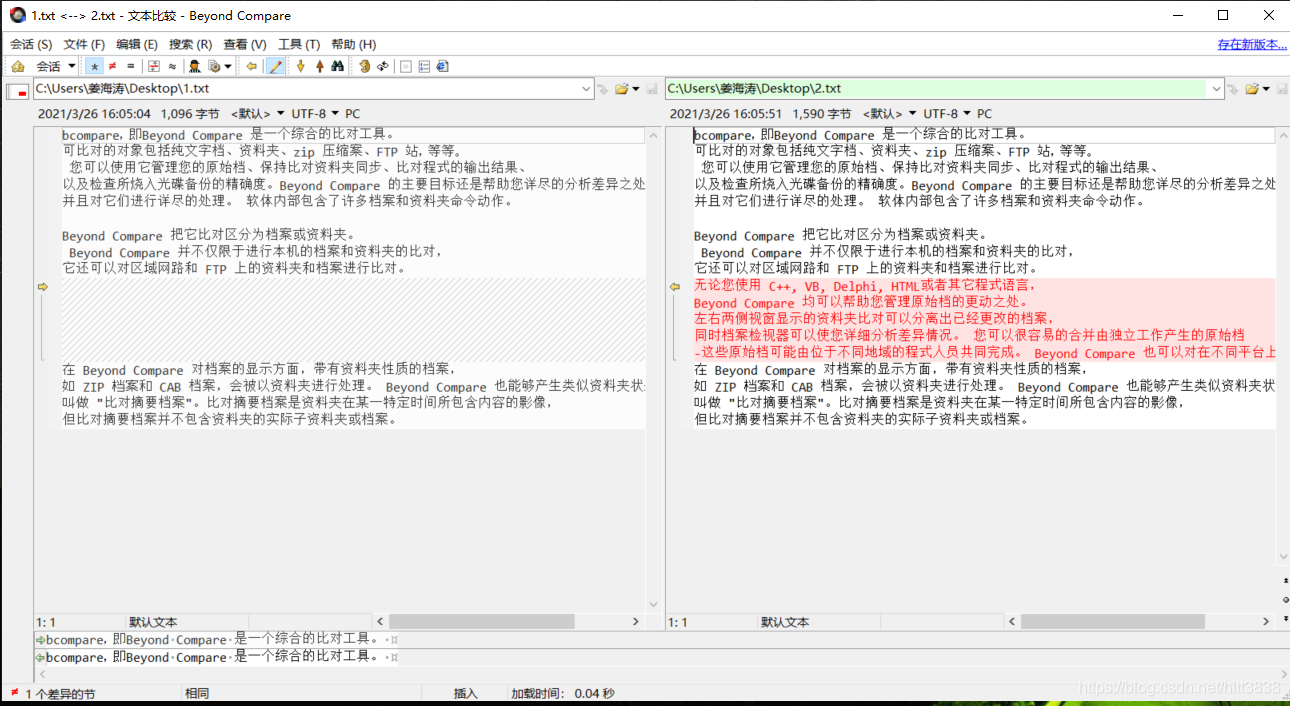Click the Home view toolbar icon

(x=18, y=67)
